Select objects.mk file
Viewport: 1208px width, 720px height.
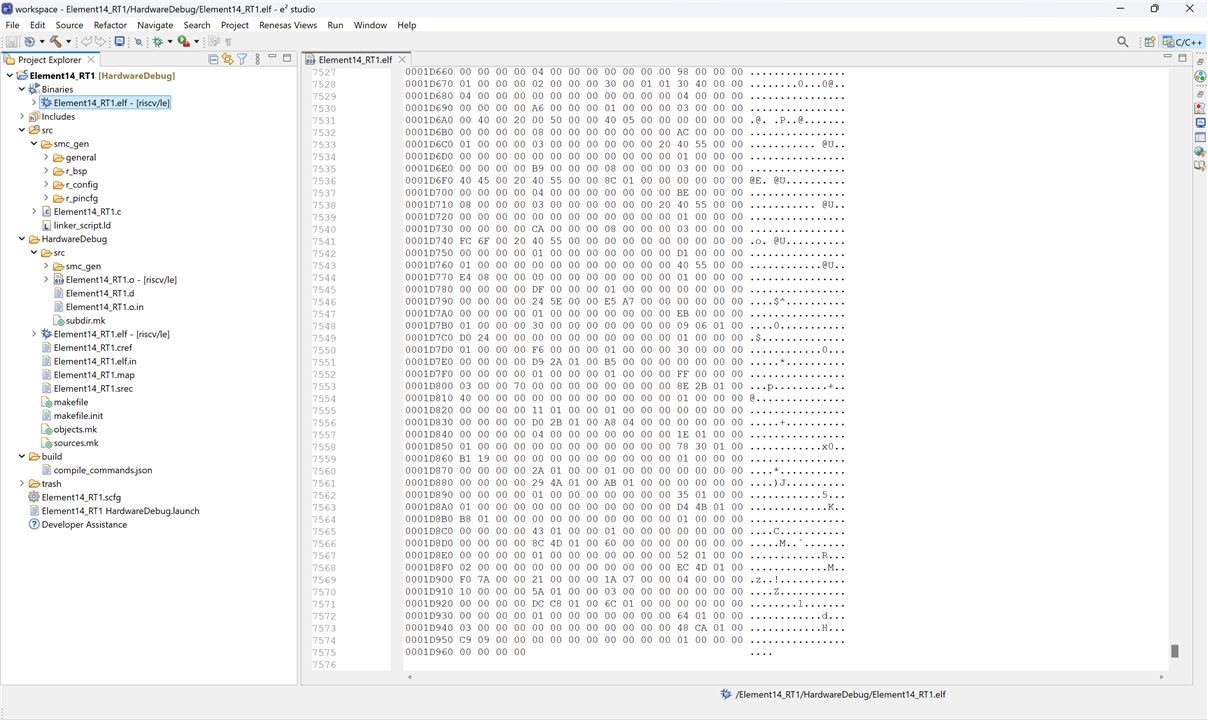tap(75, 429)
